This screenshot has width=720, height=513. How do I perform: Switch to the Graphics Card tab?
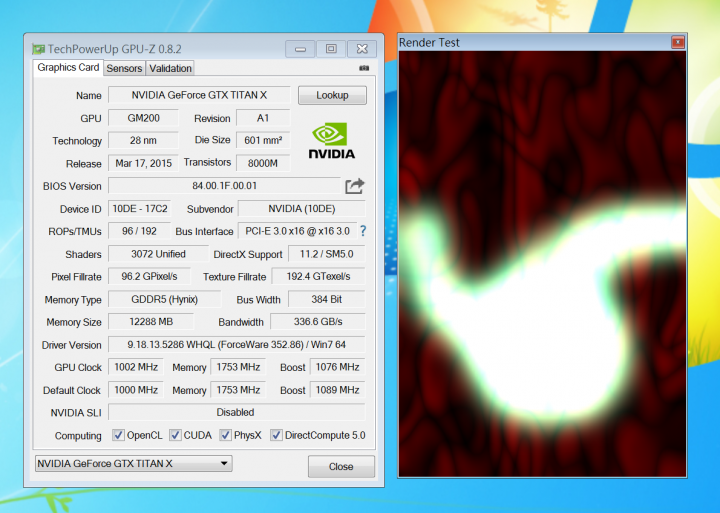[x=68, y=68]
